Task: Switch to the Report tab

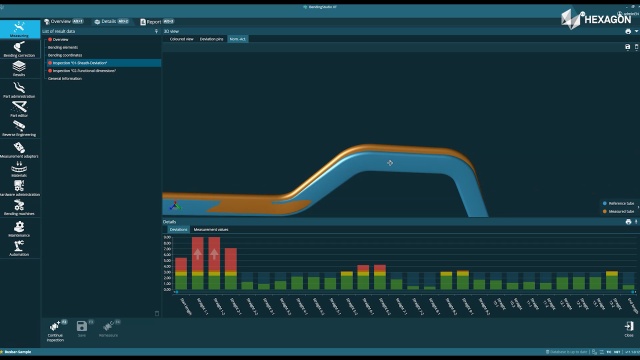Action: click(x=157, y=22)
